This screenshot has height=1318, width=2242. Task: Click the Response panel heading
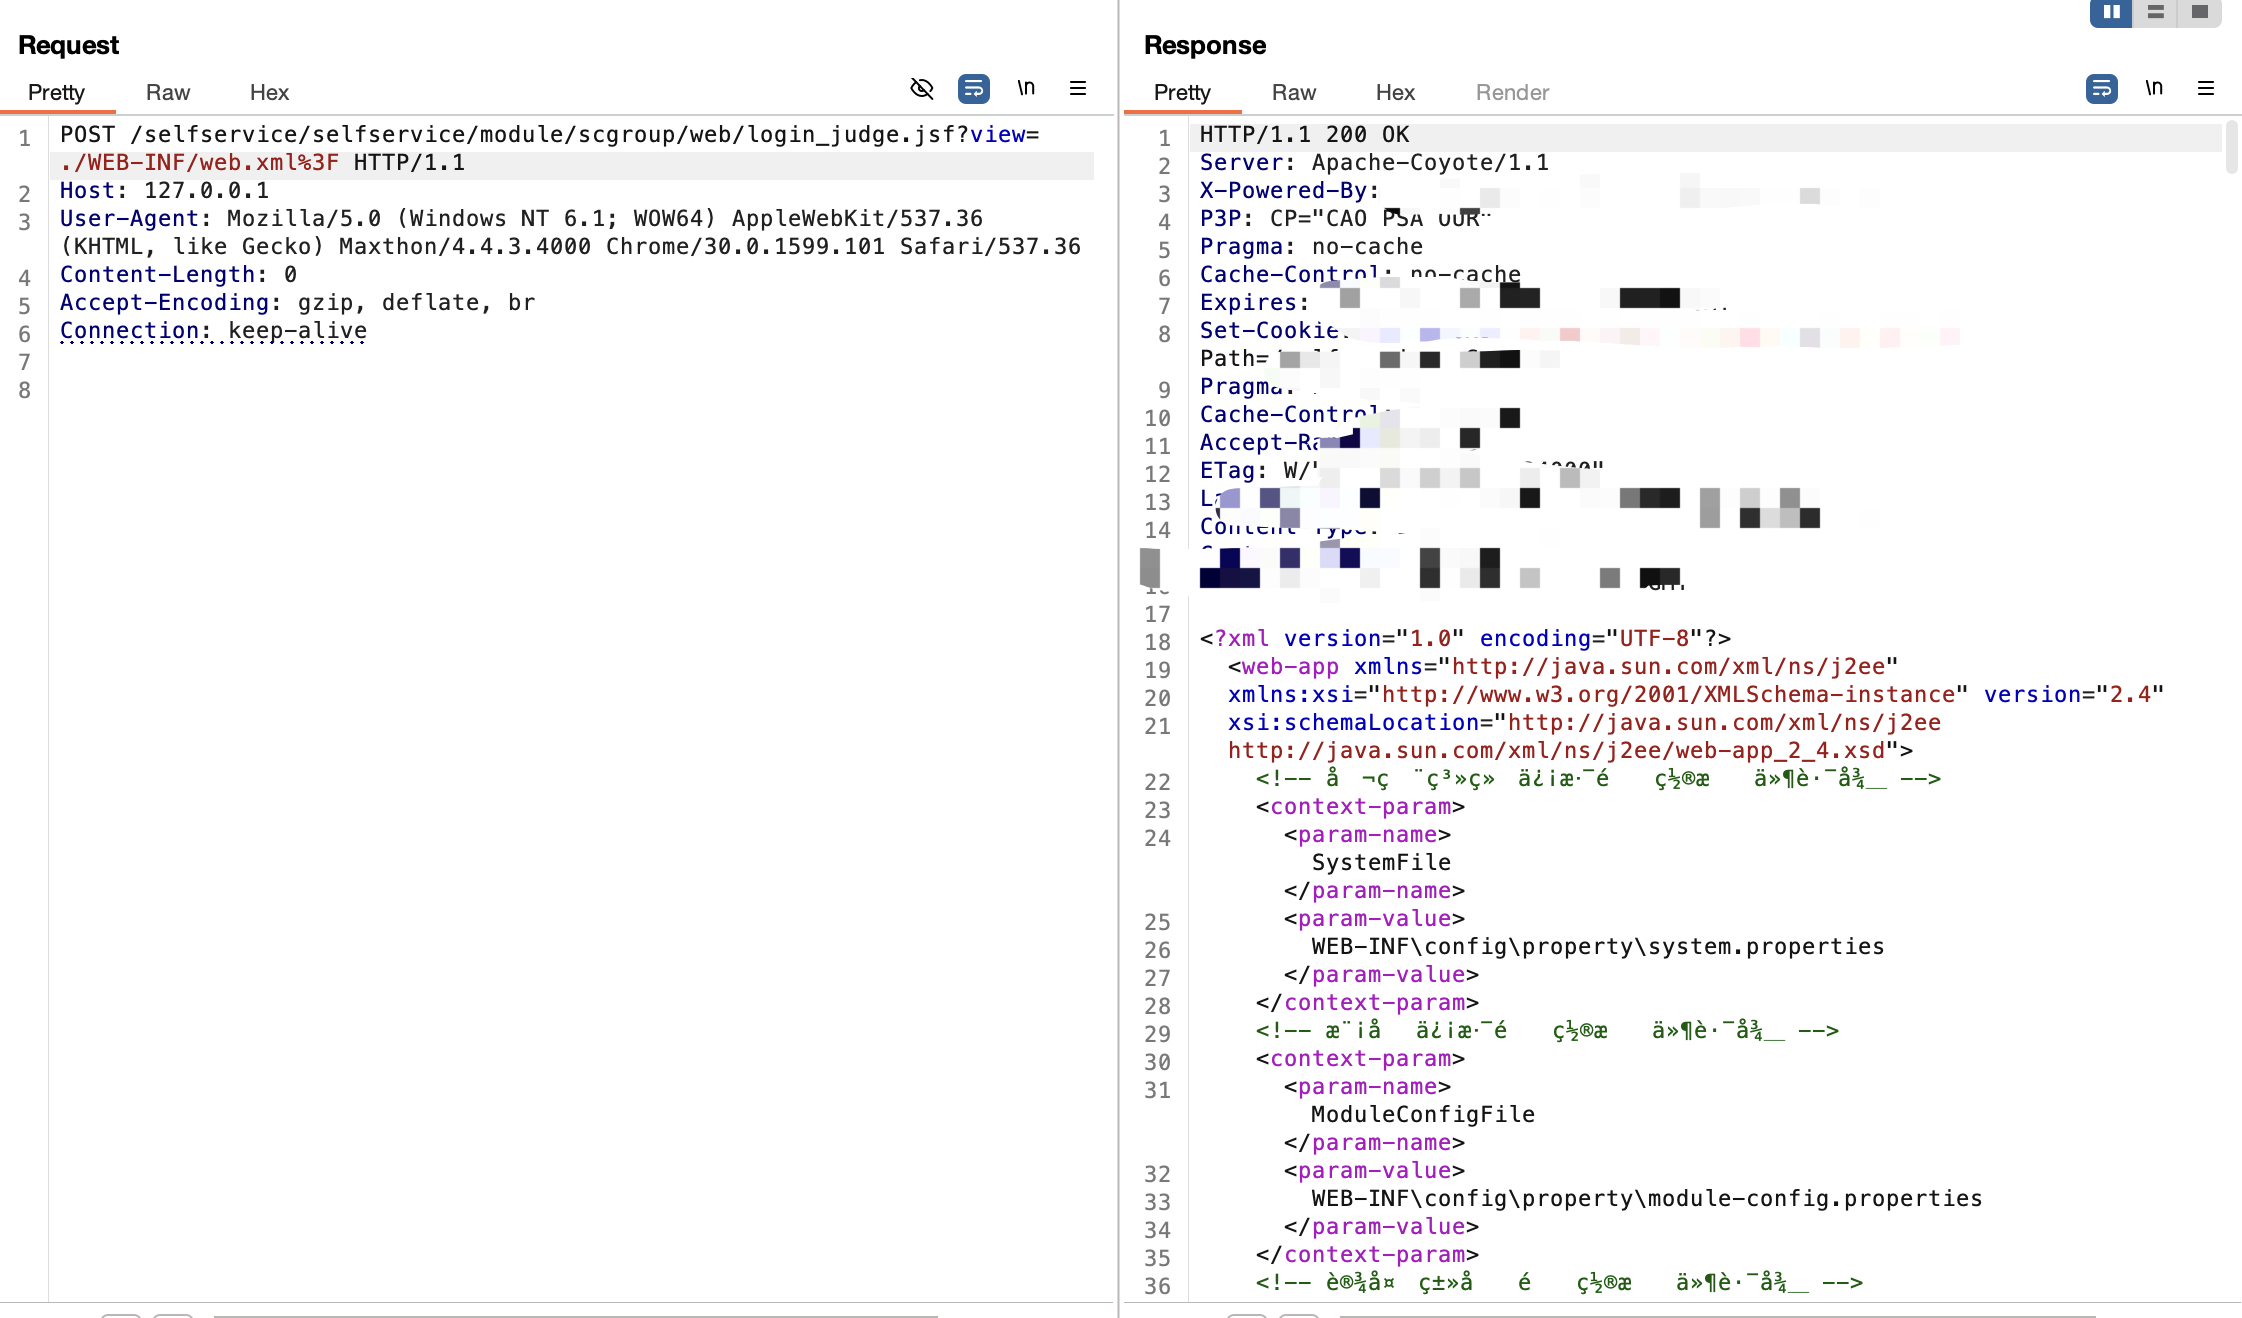[1204, 45]
